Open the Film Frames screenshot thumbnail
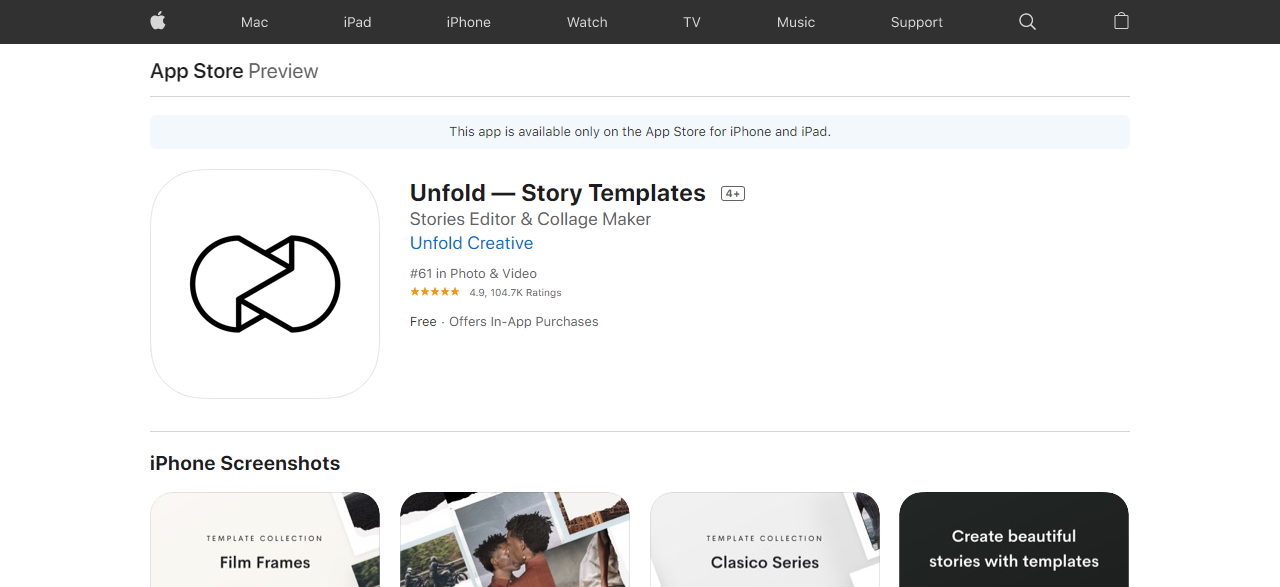Viewport: 1280px width, 587px height. tap(265, 540)
